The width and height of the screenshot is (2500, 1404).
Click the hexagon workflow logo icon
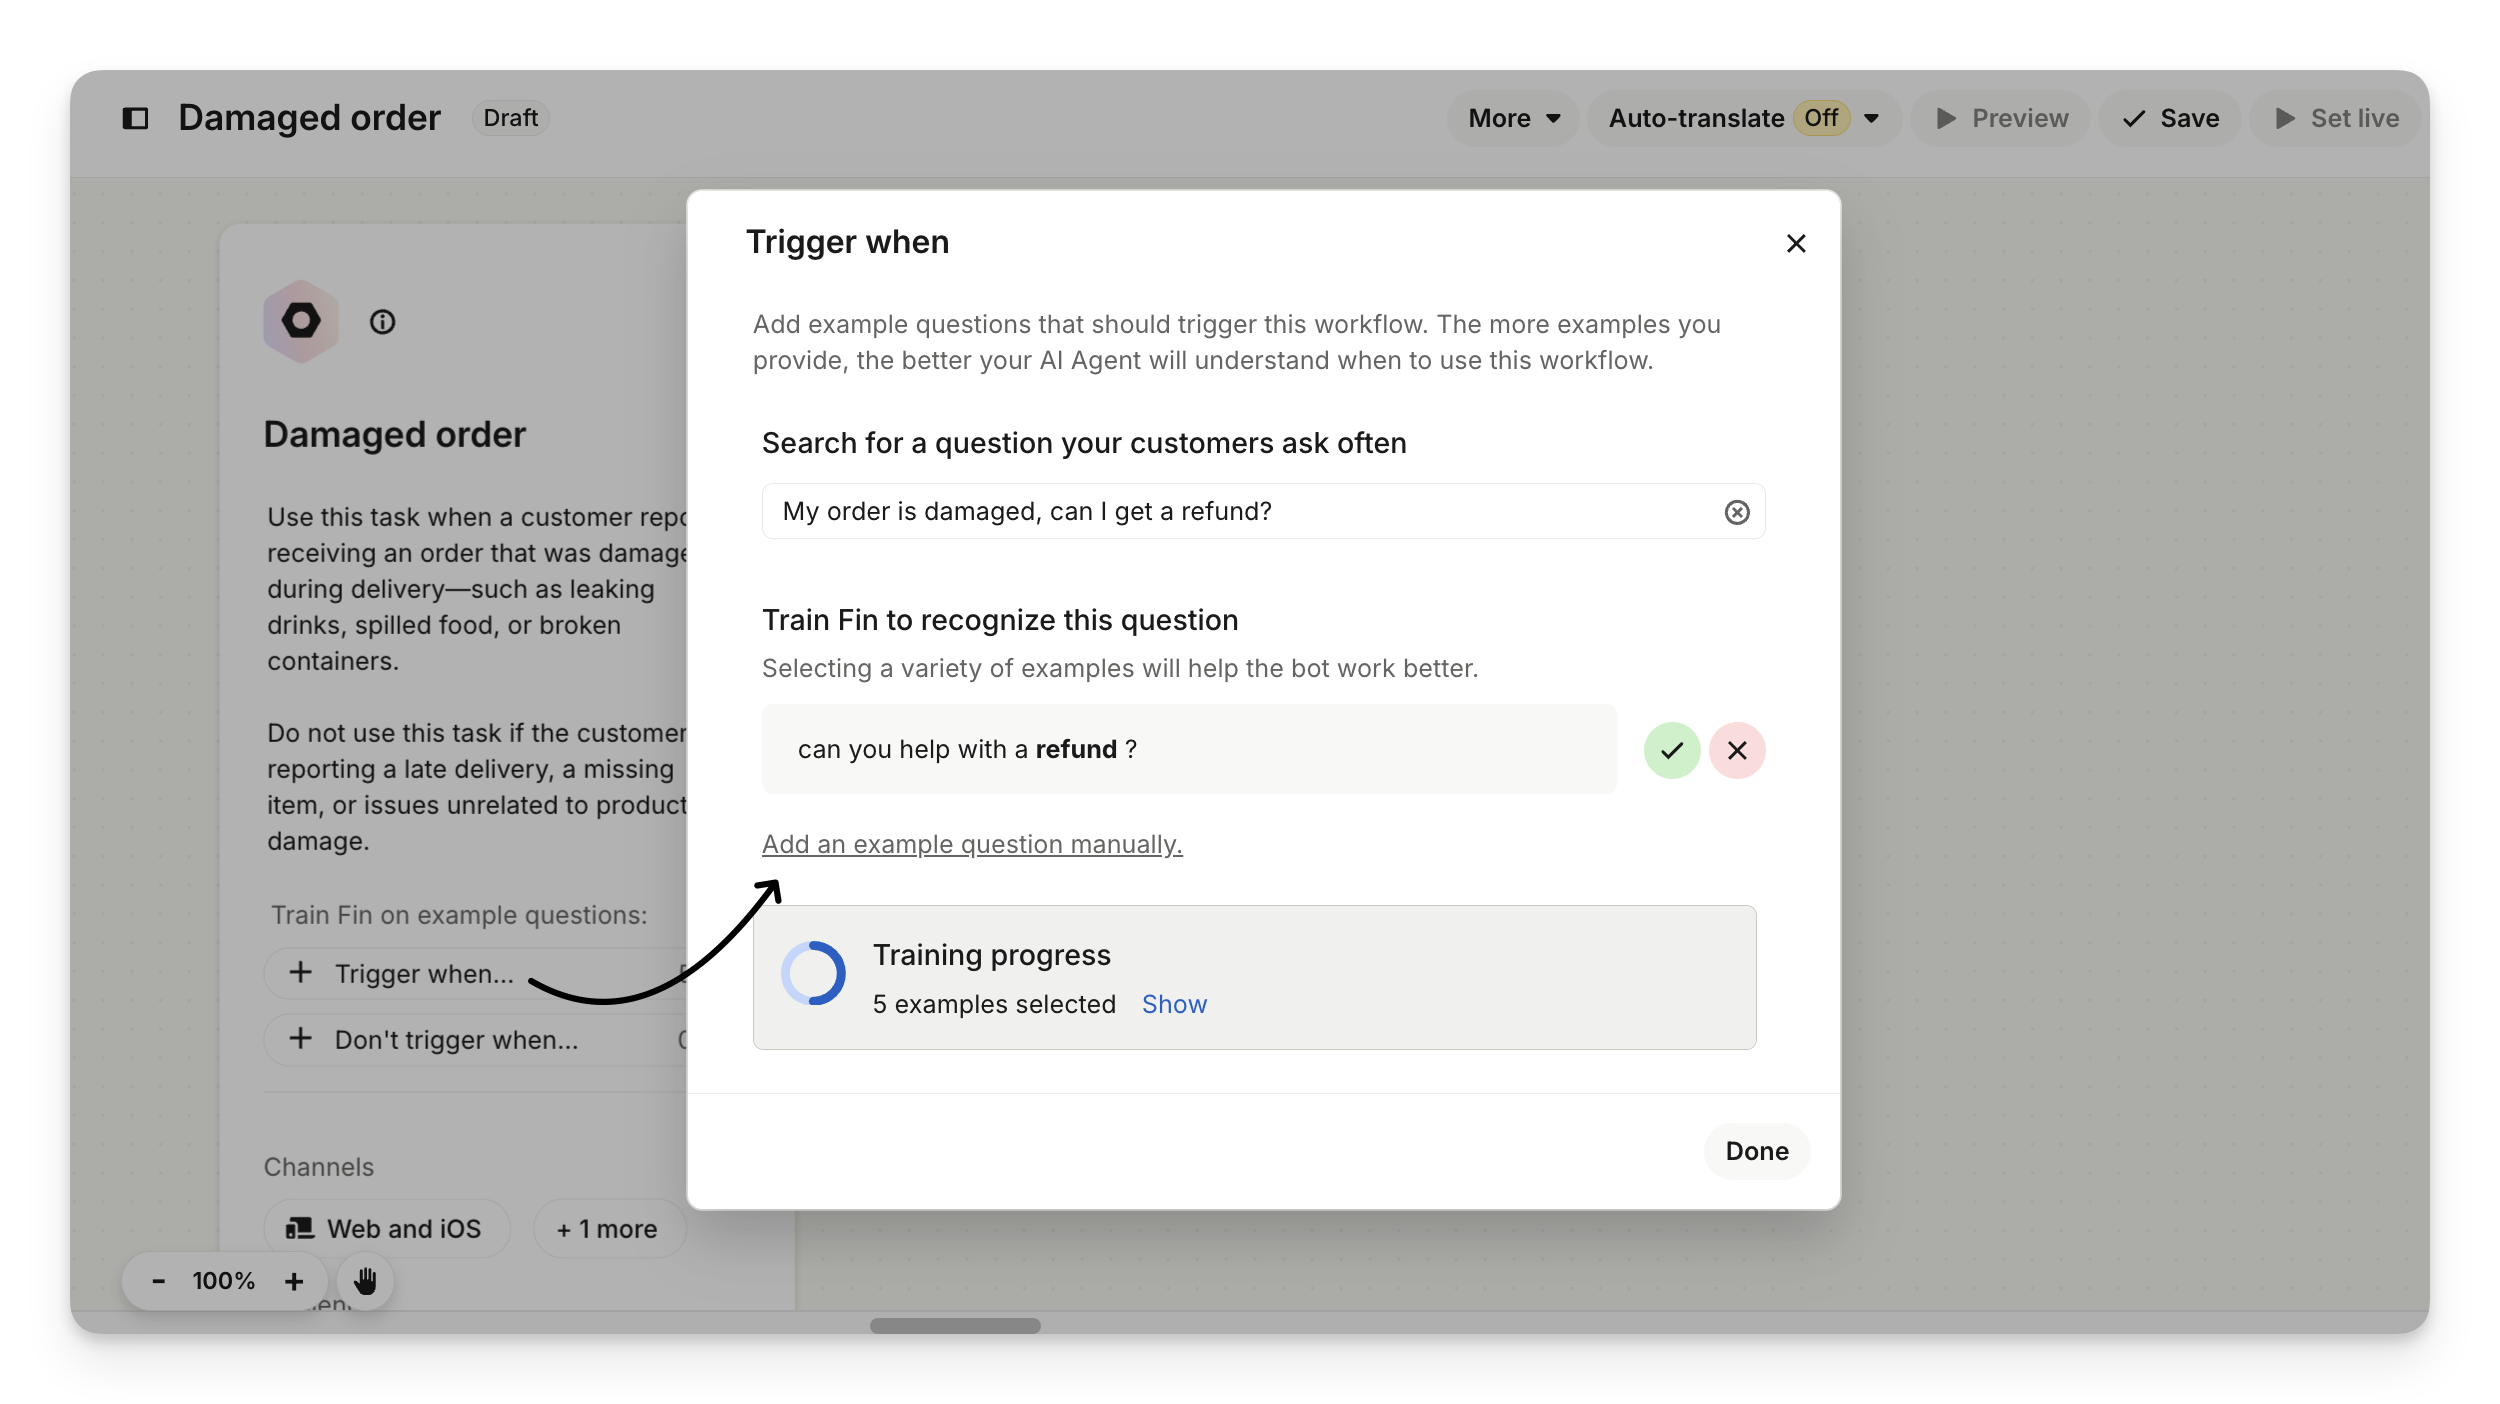pos(301,322)
